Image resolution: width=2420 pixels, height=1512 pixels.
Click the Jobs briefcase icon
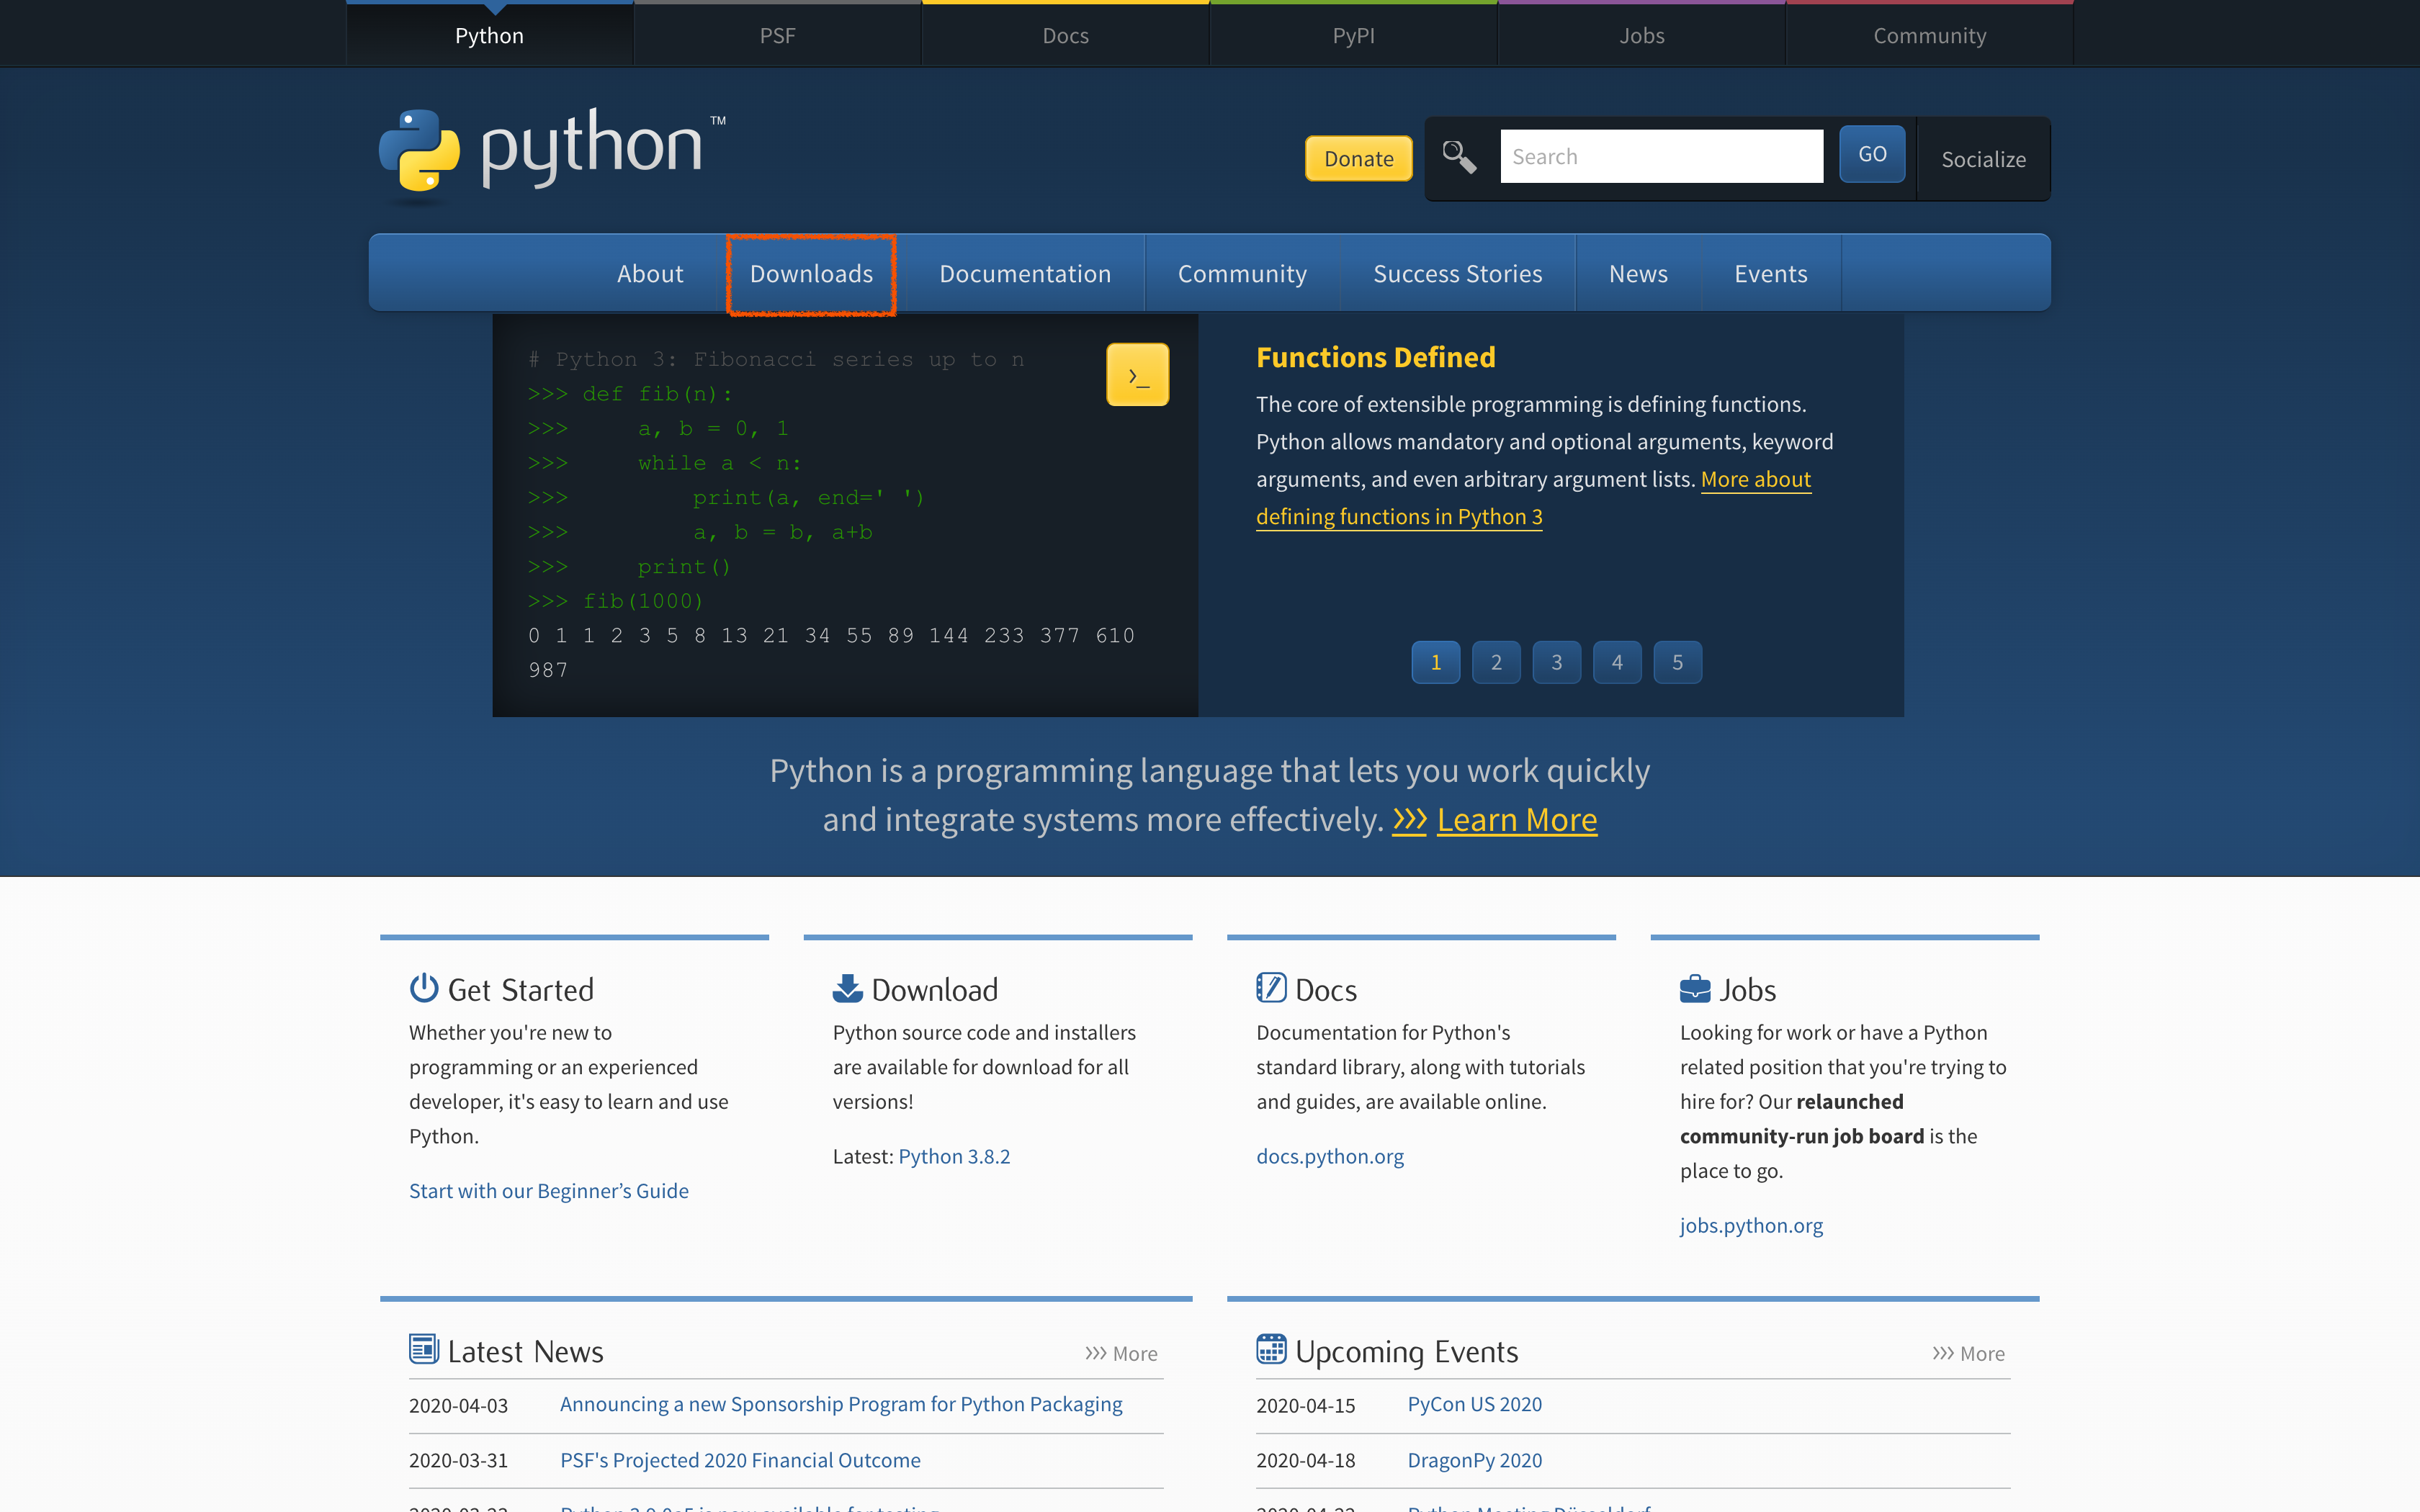[x=1694, y=988]
